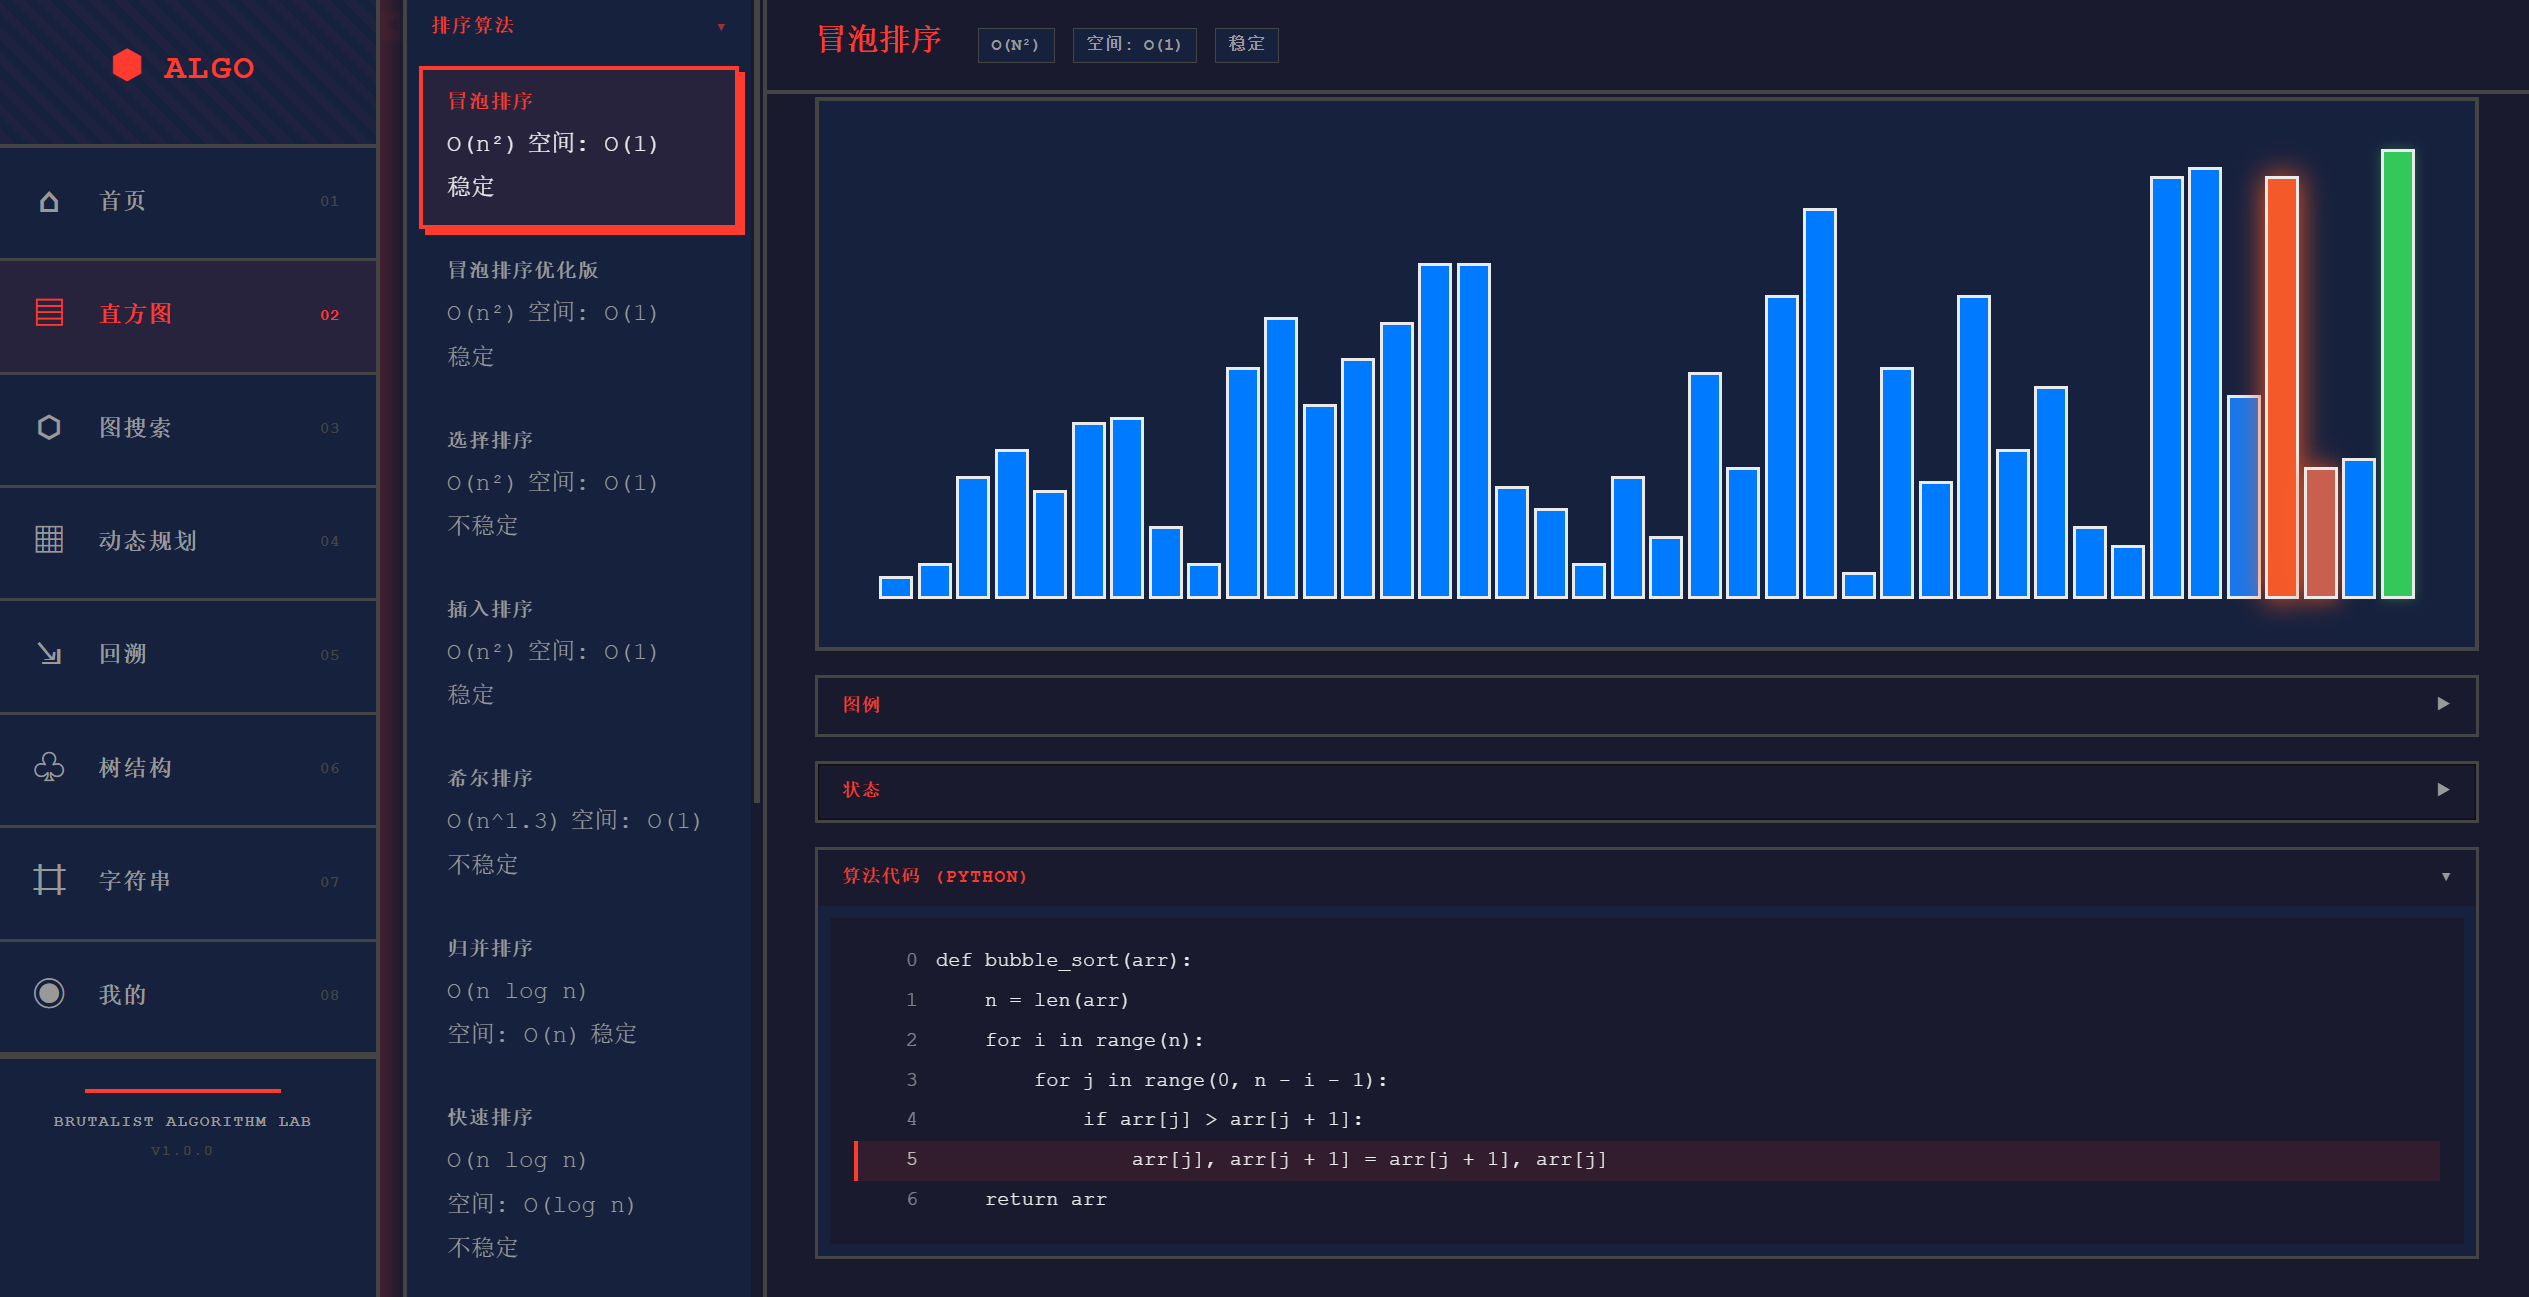
Task: Click the grid icon beside 动态规划
Action: [49, 540]
